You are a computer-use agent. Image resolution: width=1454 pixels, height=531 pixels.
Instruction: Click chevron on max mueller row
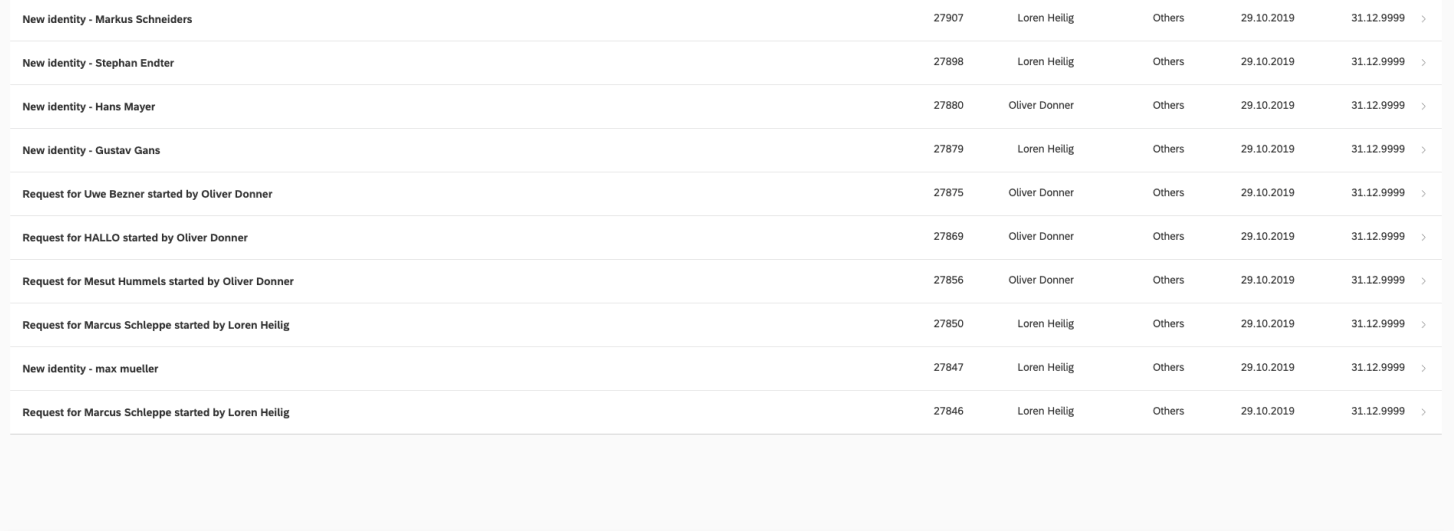coord(1423,368)
